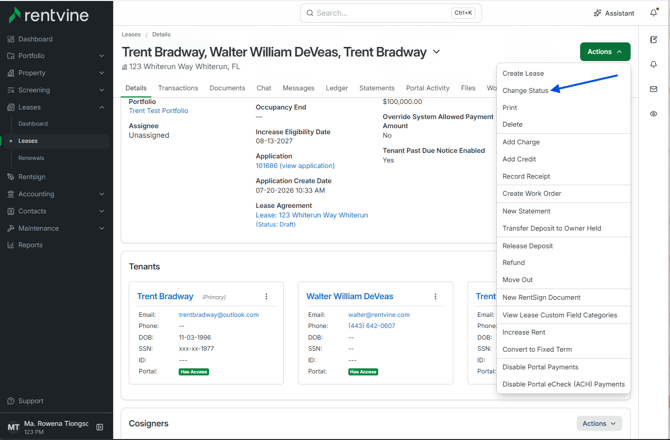Click the Reports chart icon
670x440 pixels.
click(x=11, y=245)
